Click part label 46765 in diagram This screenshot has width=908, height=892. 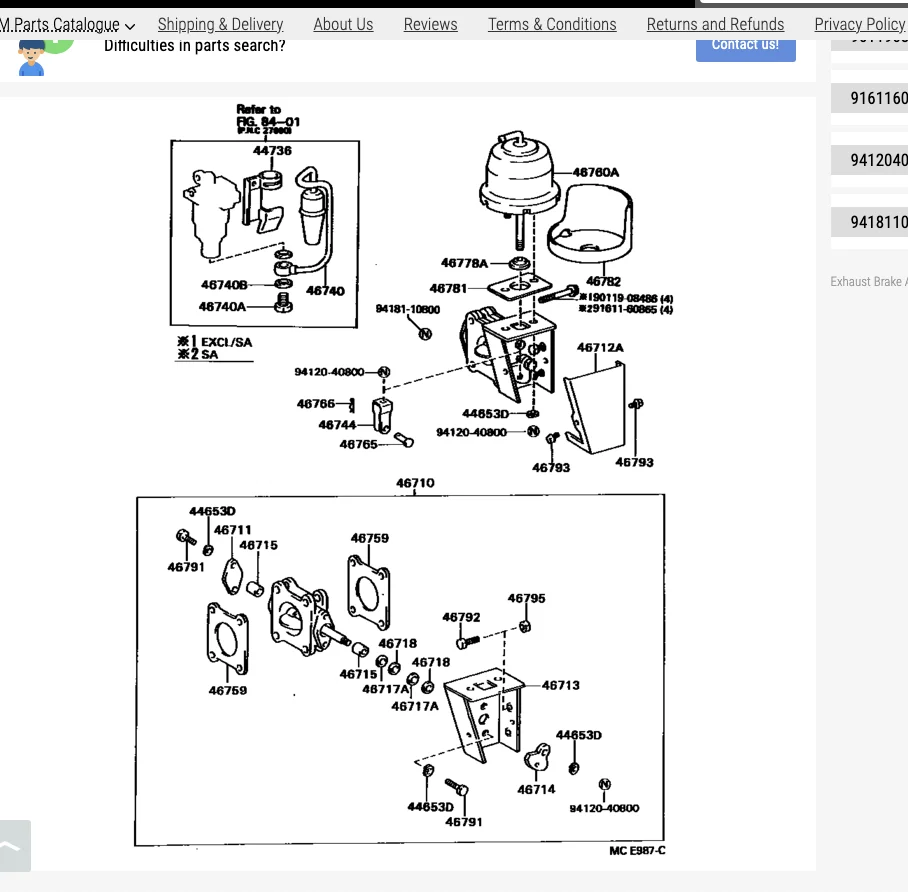(358, 445)
